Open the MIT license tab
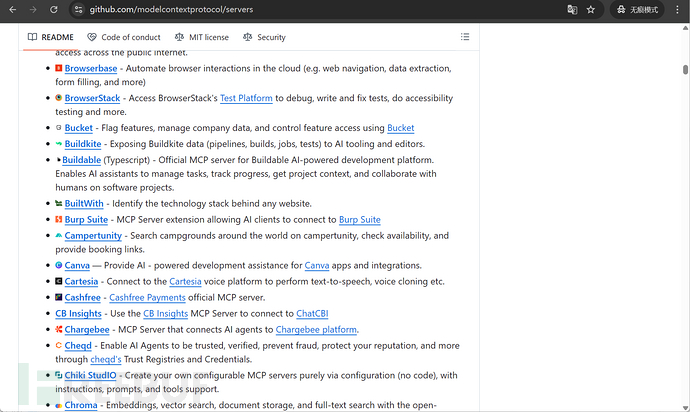The height and width of the screenshot is (412, 690). pos(202,37)
